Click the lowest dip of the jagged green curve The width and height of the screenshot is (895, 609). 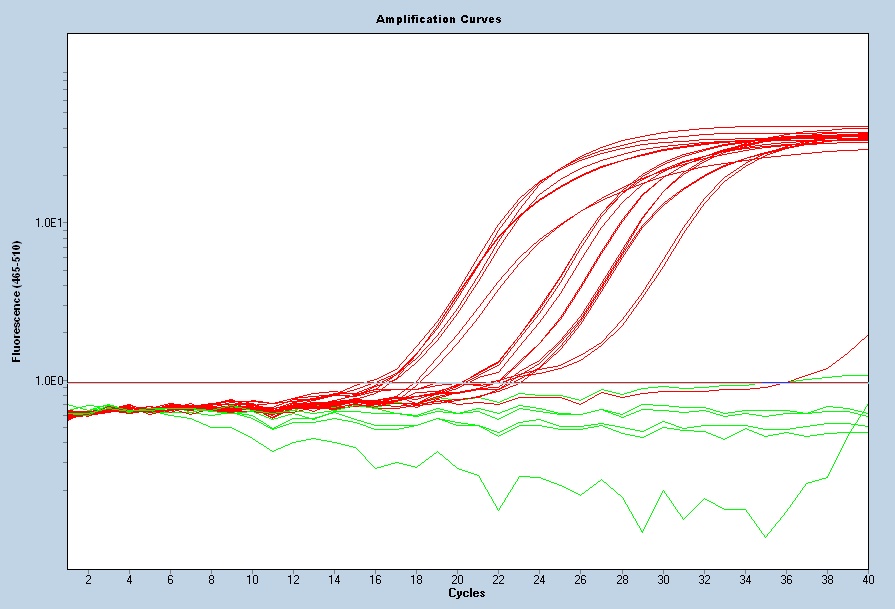click(x=765, y=537)
